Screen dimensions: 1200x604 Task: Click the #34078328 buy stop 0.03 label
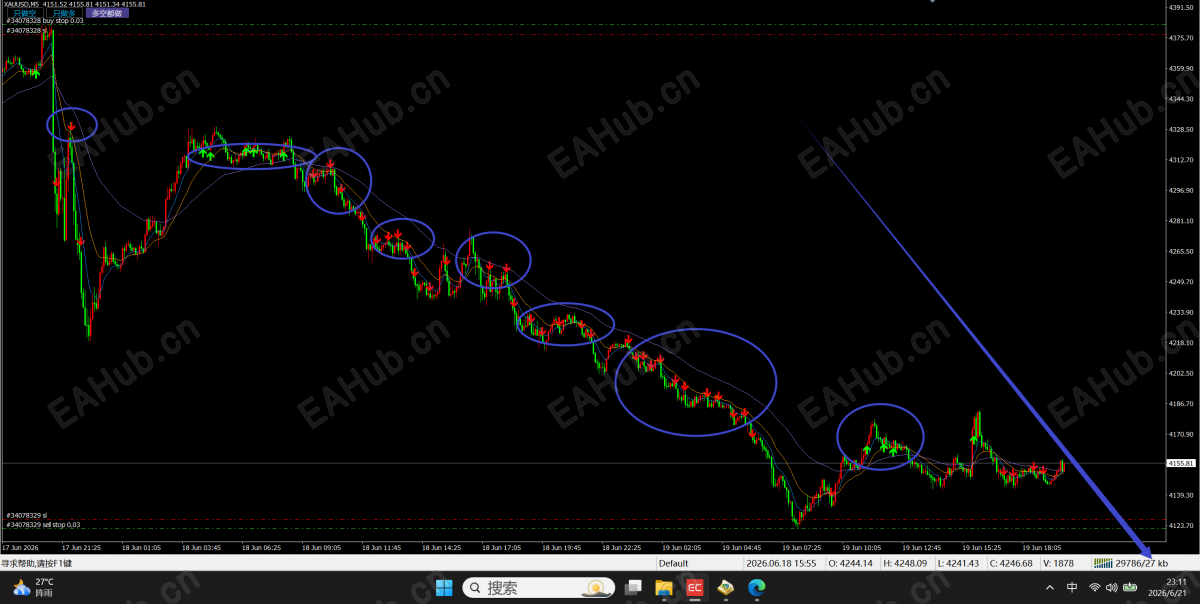coord(45,21)
